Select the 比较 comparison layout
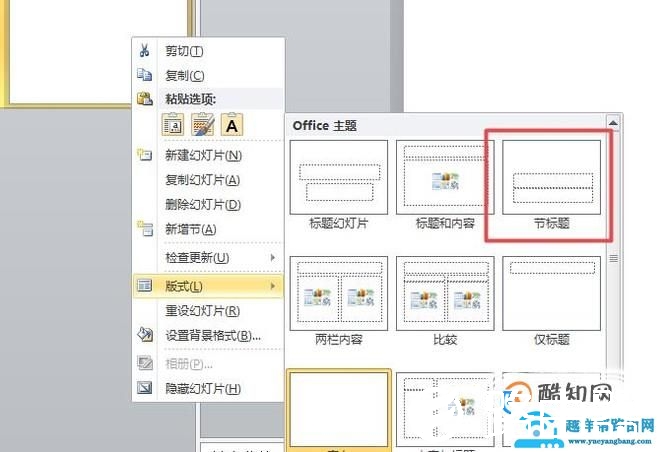 (x=447, y=293)
